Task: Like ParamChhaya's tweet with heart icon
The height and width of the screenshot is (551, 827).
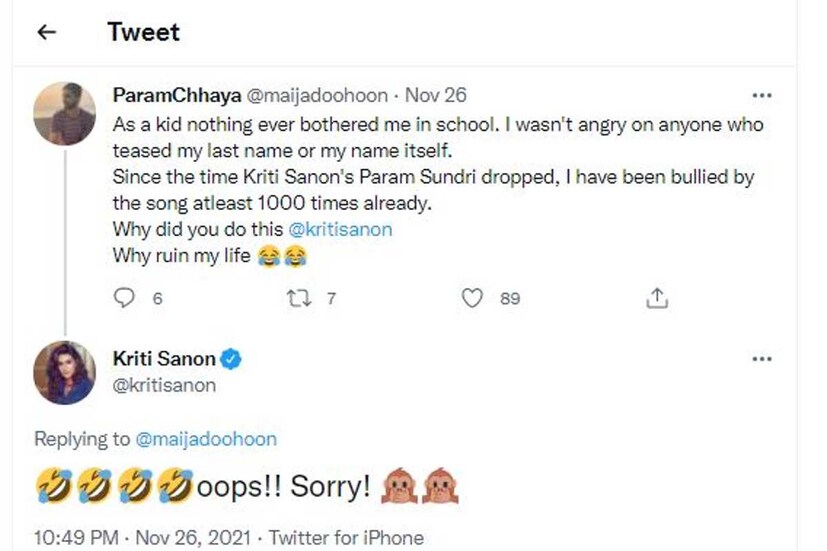Action: [474, 298]
